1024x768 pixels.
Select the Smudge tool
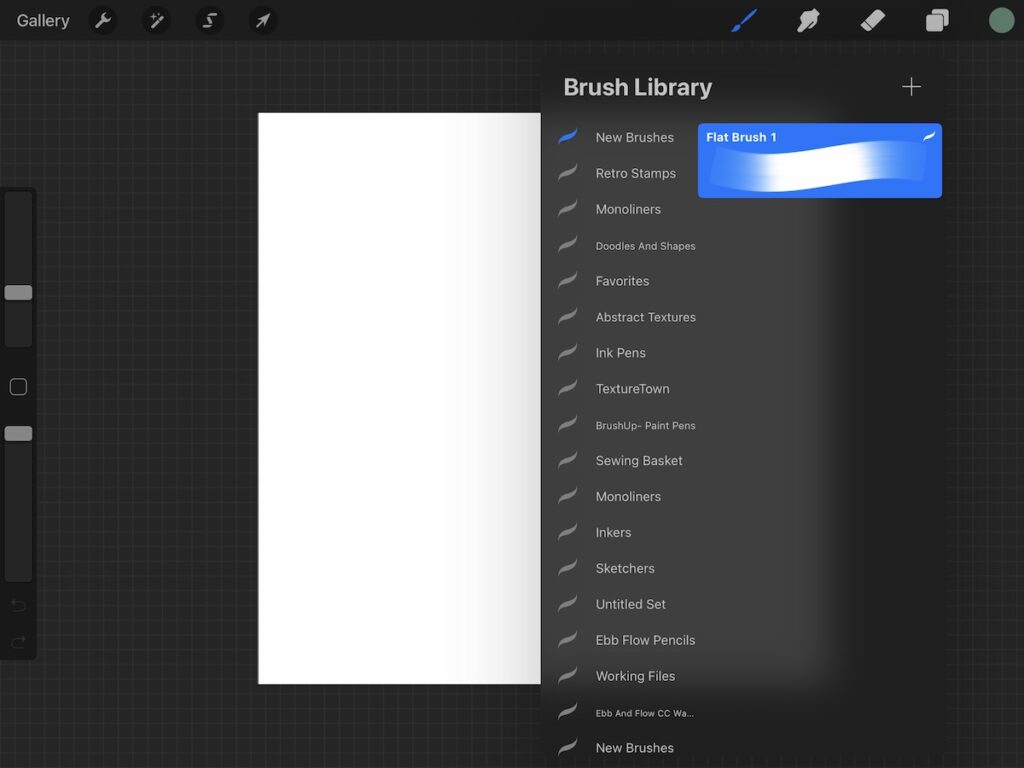[808, 20]
